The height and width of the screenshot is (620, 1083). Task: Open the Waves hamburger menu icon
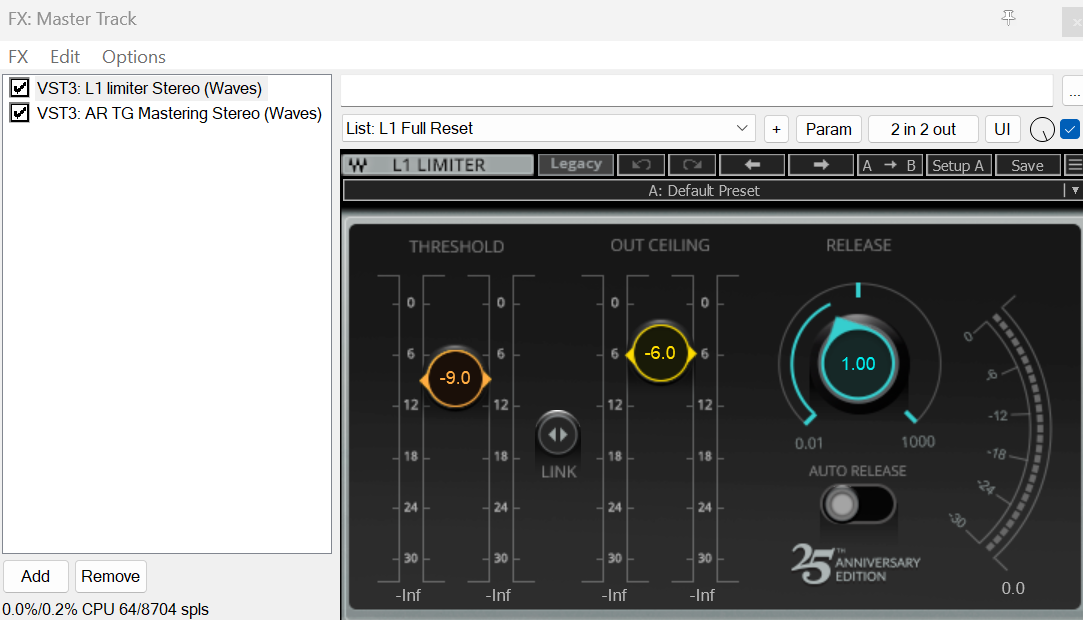[1074, 165]
